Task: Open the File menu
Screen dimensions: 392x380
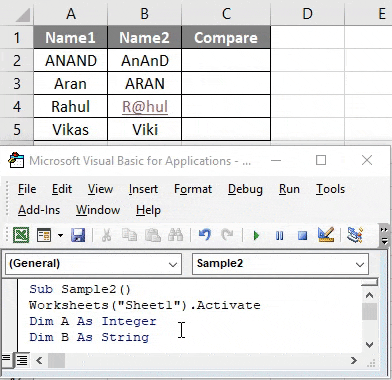Action: [27, 189]
